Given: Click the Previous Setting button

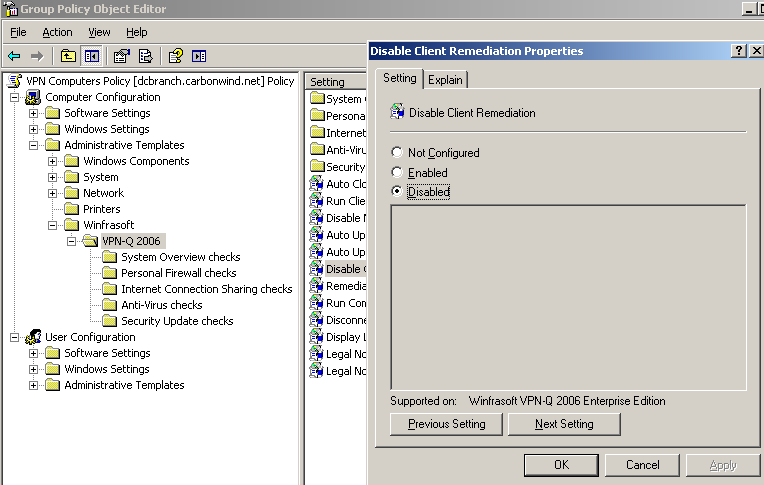Looking at the screenshot, I should tap(446, 424).
